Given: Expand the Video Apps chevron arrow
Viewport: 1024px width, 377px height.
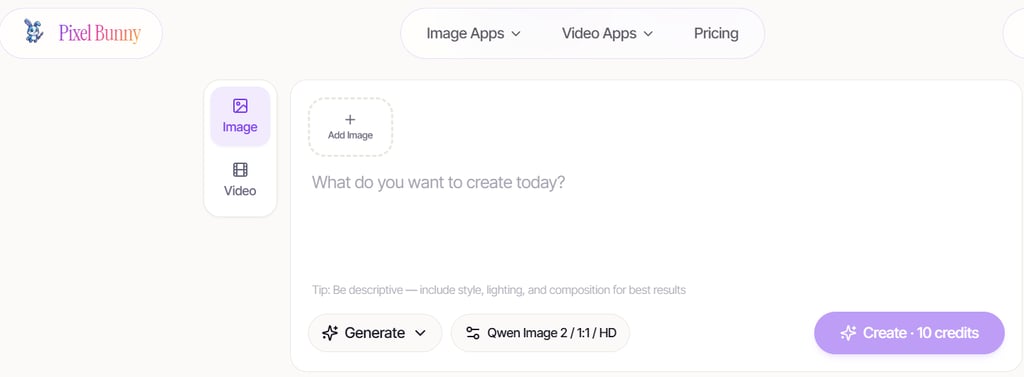Looking at the screenshot, I should pos(648,34).
